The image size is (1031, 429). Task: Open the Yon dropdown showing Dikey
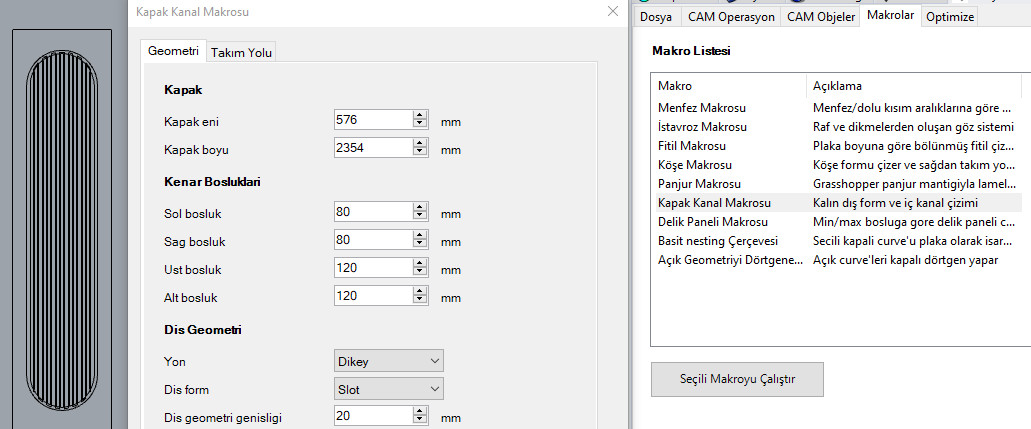(389, 361)
